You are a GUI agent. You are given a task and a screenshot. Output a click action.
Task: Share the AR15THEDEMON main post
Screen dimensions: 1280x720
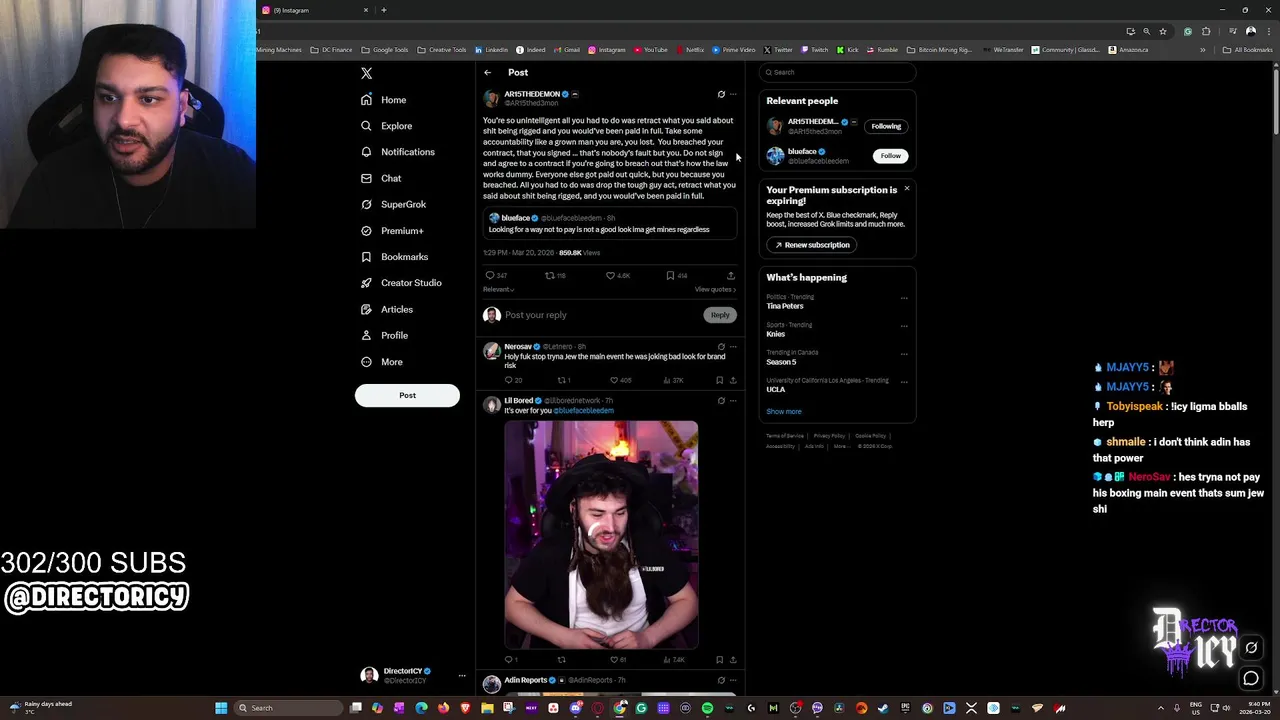731,275
